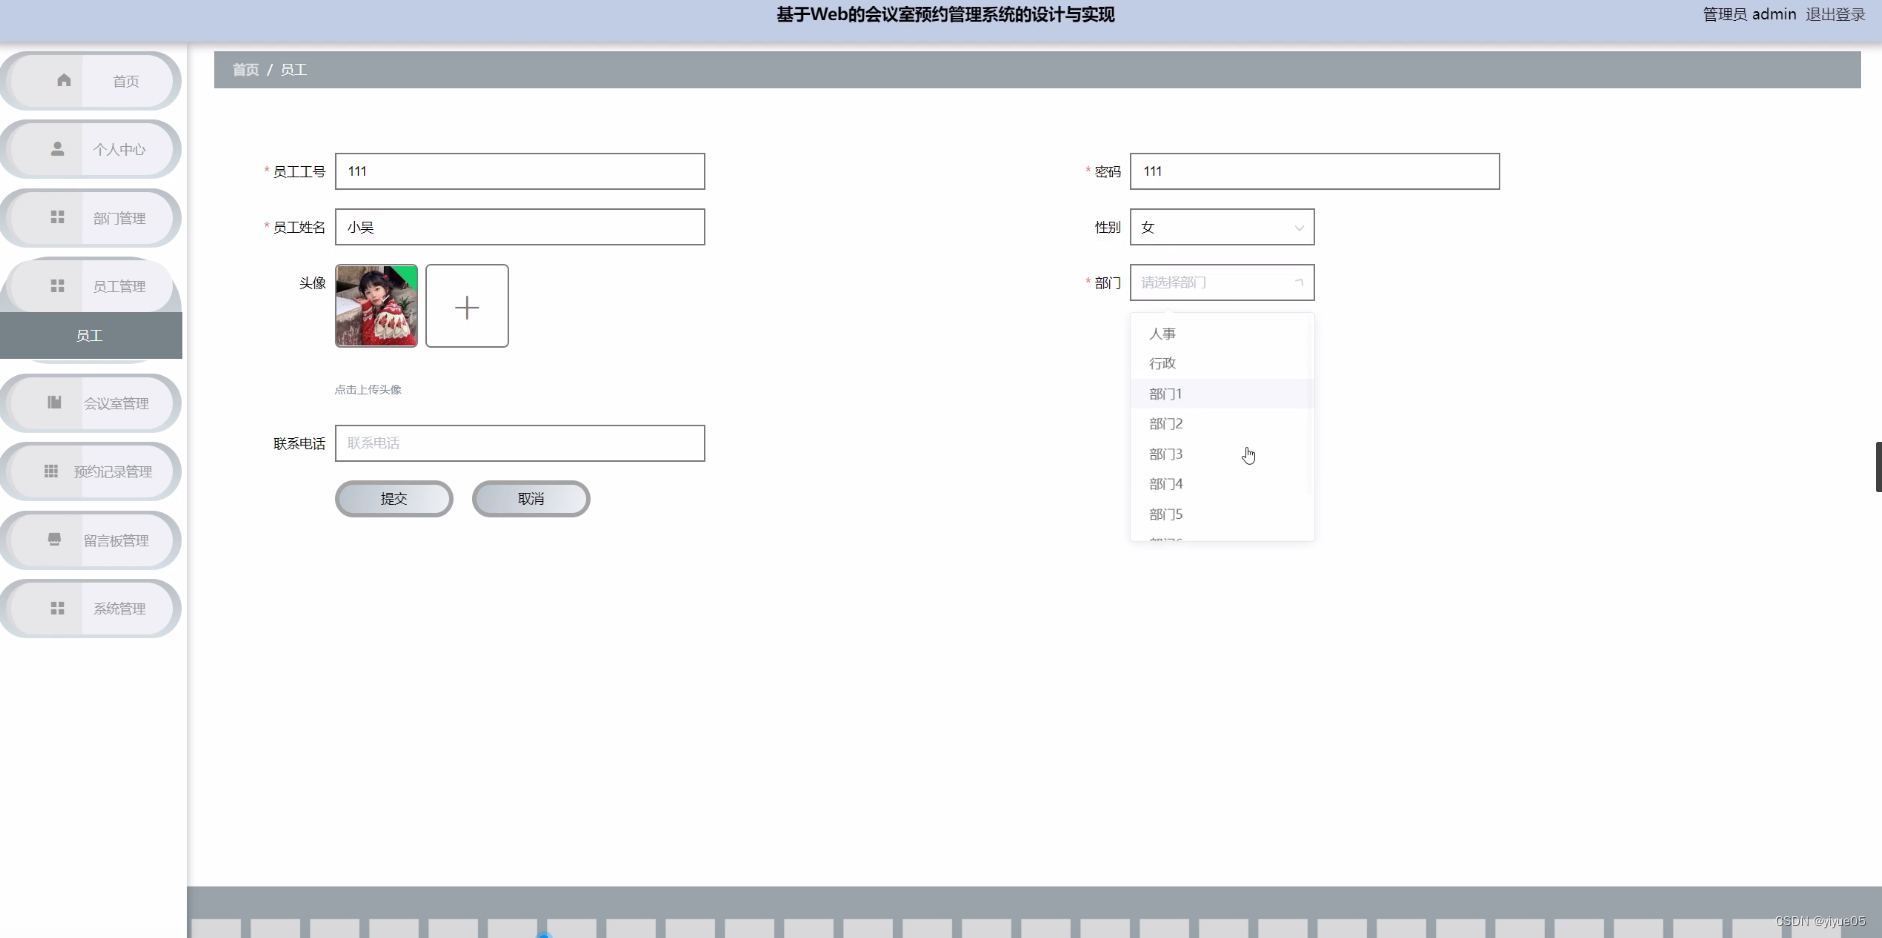Click the home icon in sidebar
The width and height of the screenshot is (1882, 938).
tap(64, 80)
